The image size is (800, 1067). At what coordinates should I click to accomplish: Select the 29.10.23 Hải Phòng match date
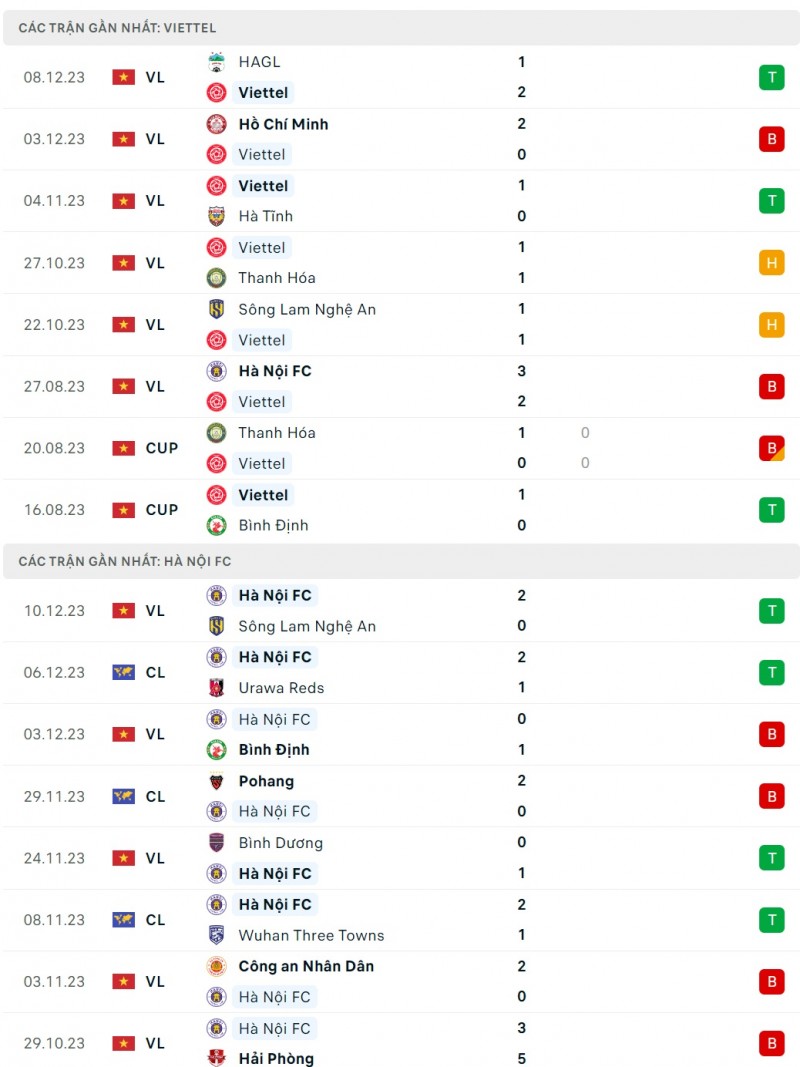tap(54, 1044)
